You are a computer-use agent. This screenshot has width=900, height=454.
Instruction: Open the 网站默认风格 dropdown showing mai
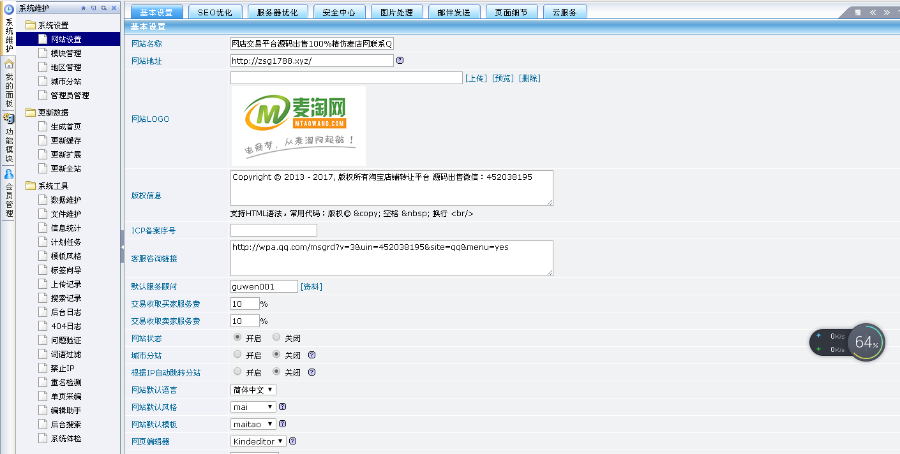(x=253, y=407)
